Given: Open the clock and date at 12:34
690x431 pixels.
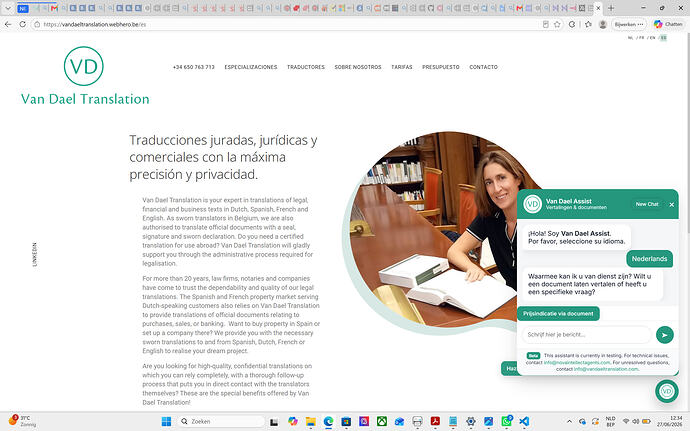Looking at the screenshot, I should click(x=670, y=421).
